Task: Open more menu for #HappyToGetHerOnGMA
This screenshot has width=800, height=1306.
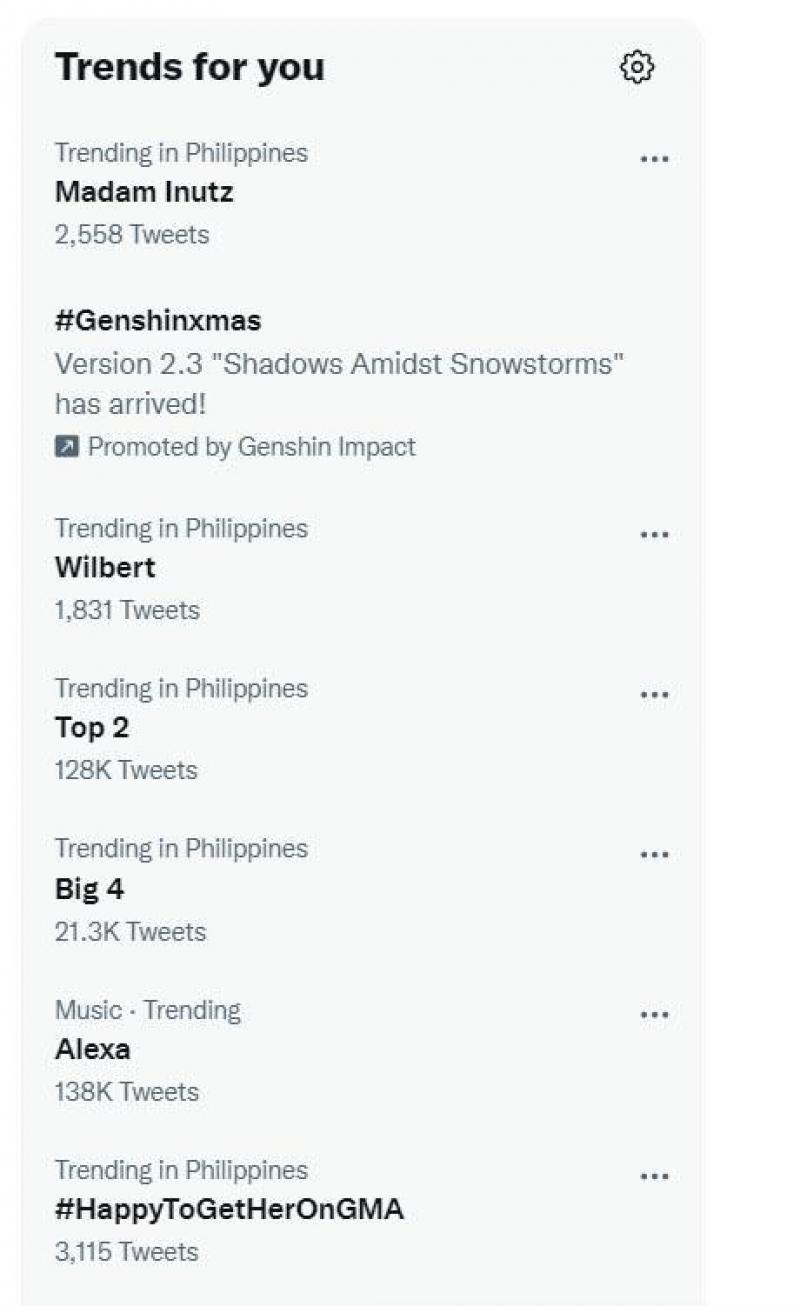Action: tap(654, 1176)
